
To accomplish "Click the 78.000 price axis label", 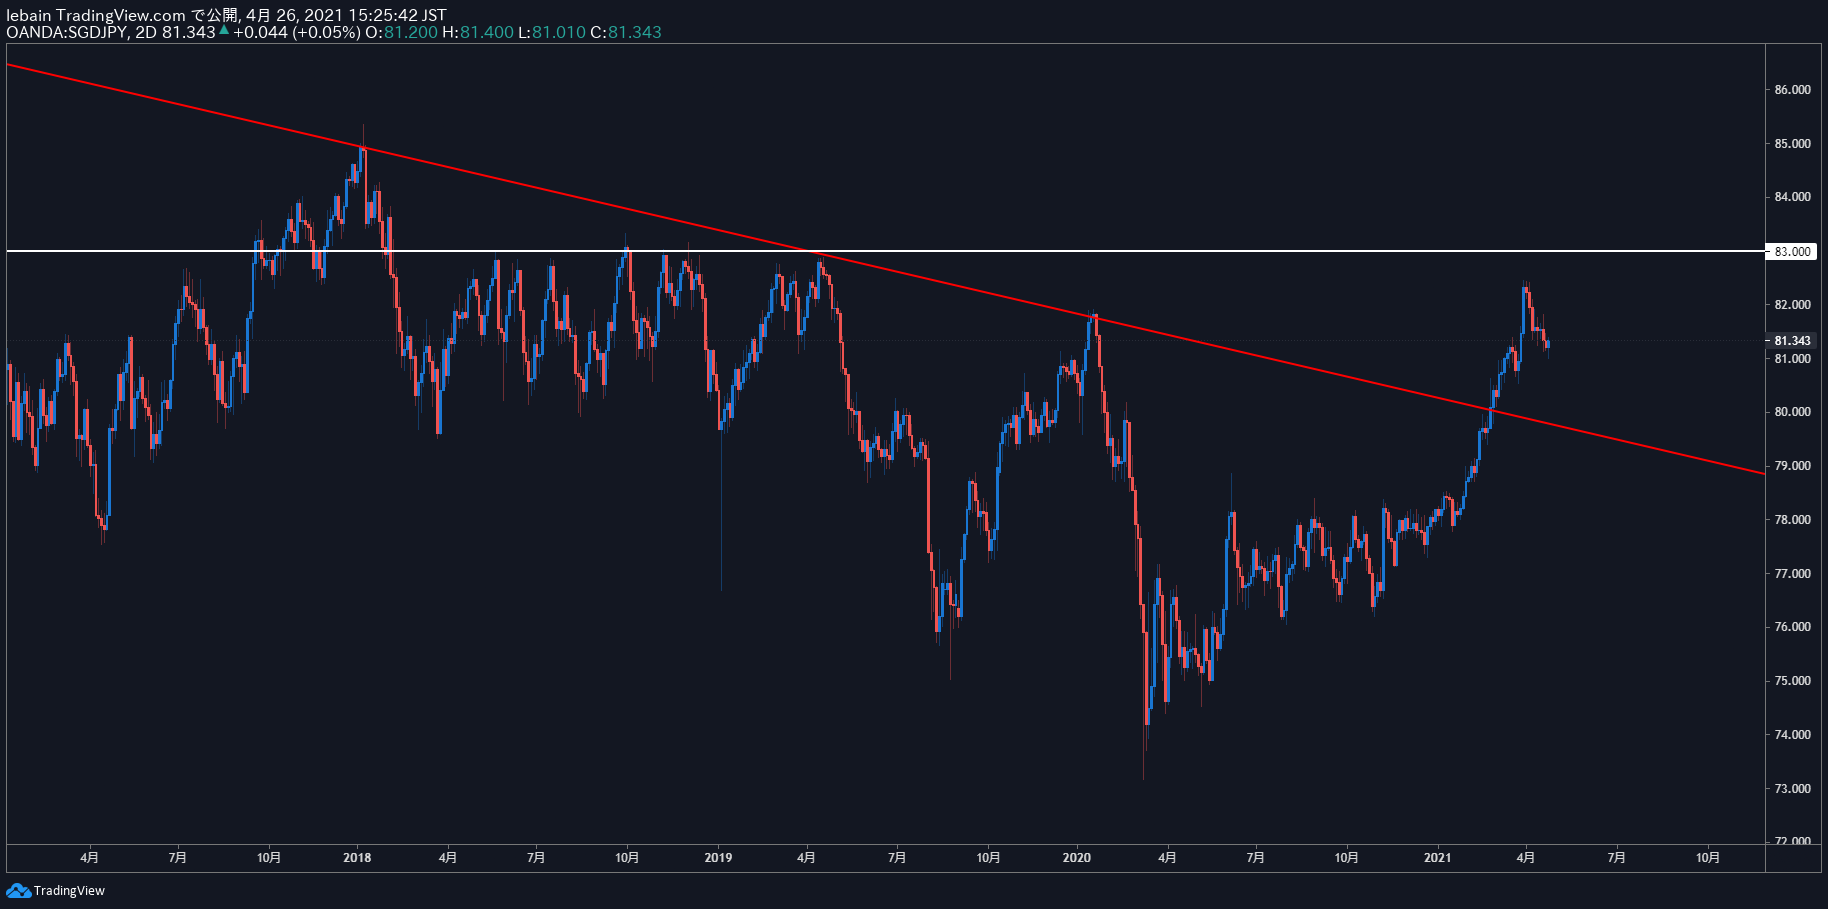I will 1792,520.
